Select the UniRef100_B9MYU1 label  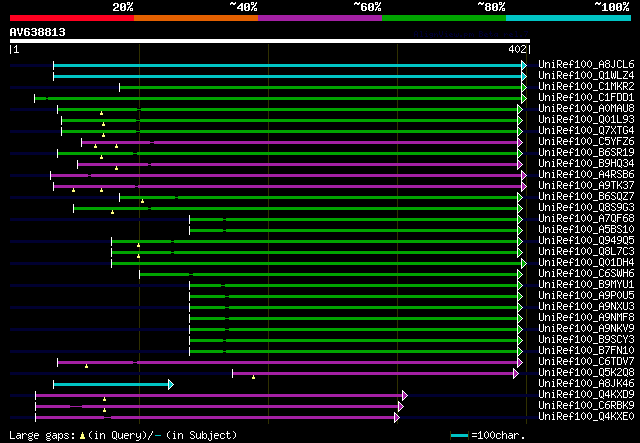586,285
